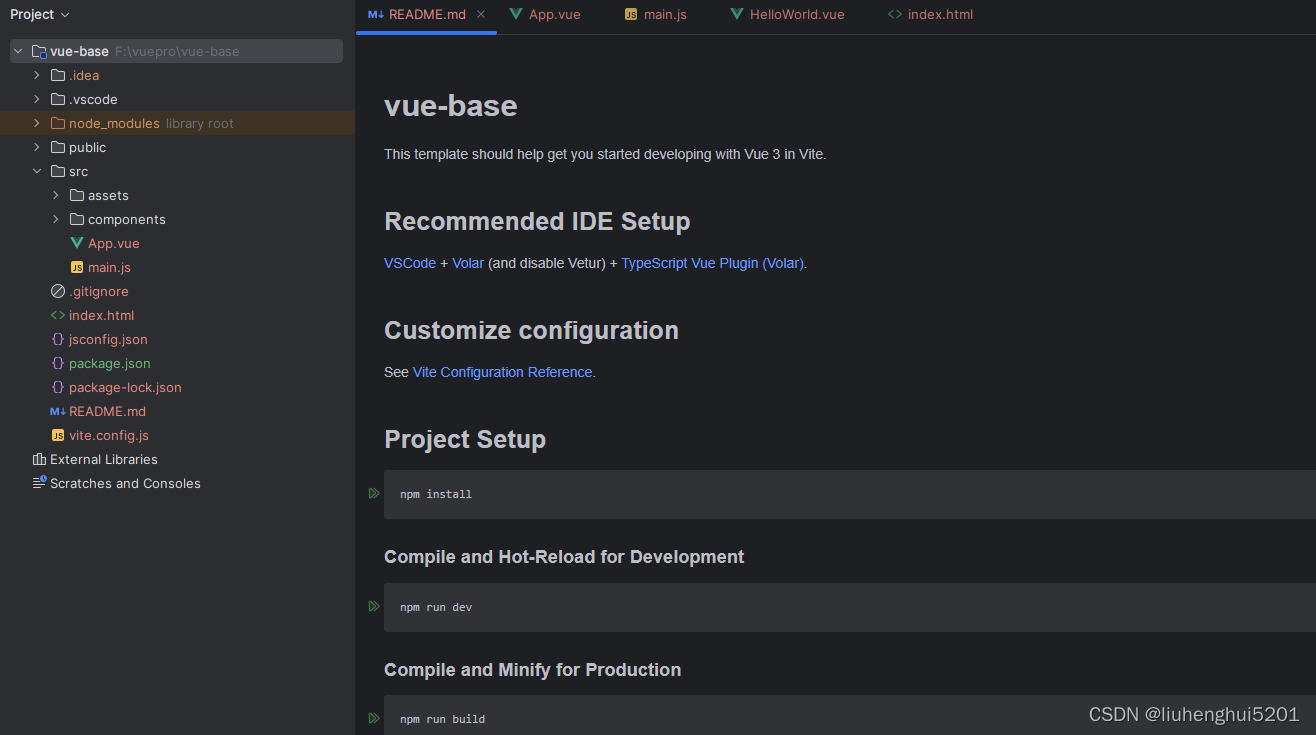
Task: Click the Vue icon beside App.vue in tree
Action: pyautogui.click(x=77, y=243)
